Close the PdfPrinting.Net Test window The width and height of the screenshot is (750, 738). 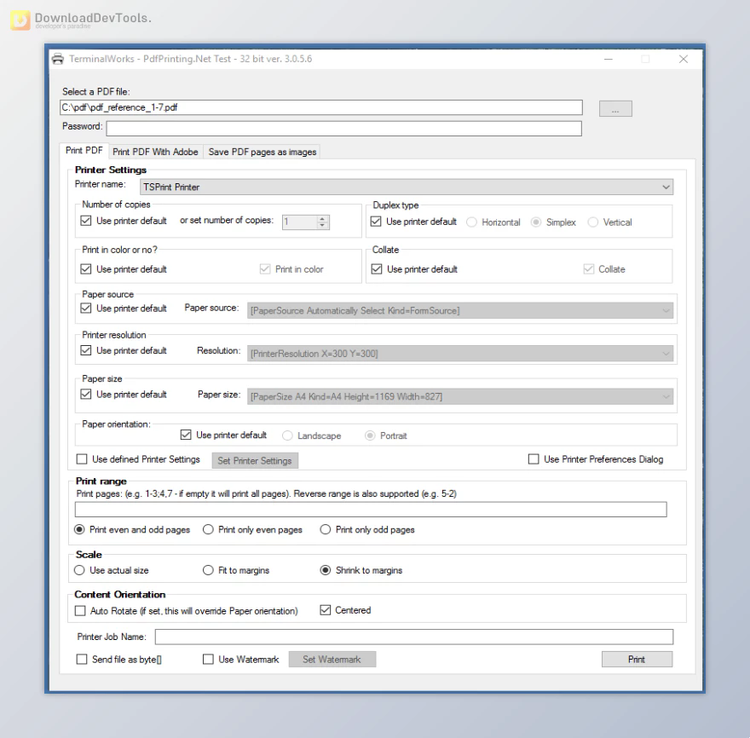click(x=684, y=59)
